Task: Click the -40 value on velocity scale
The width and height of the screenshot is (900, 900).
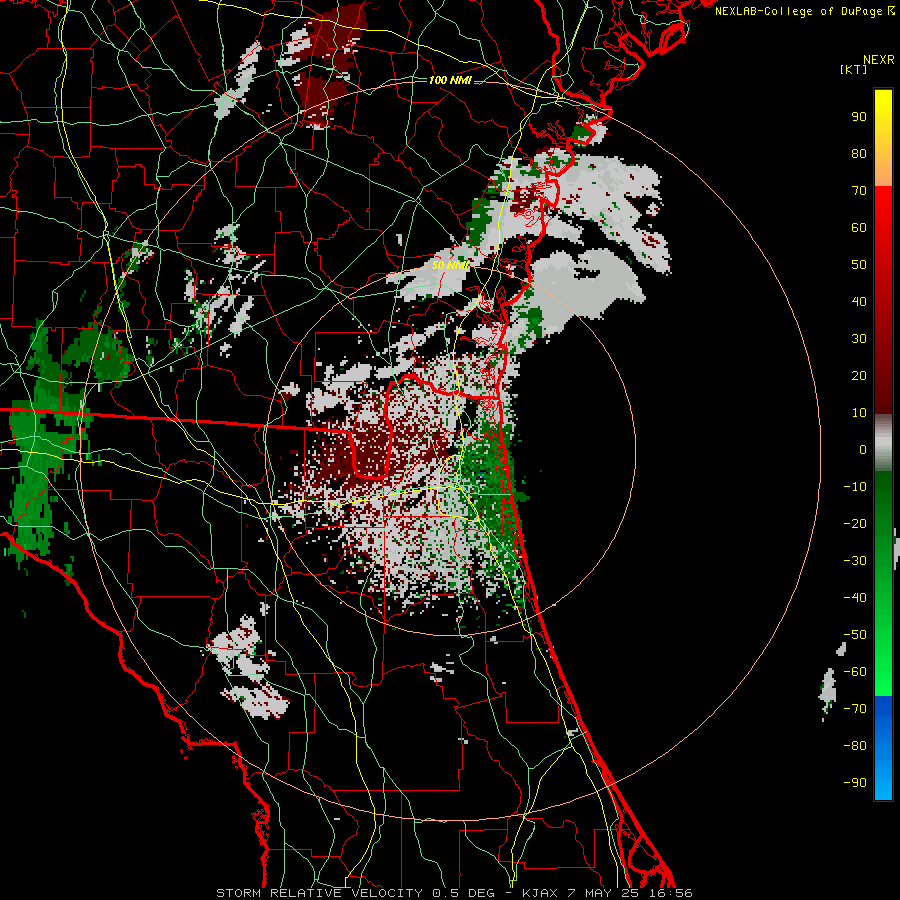Action: click(x=855, y=598)
